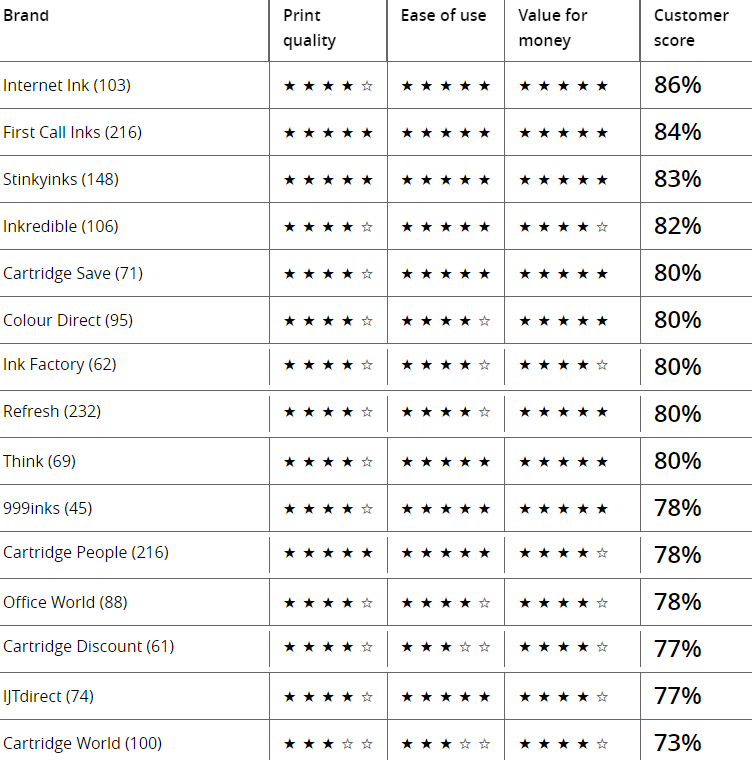
Task: Click the Cartridge People print quality star rating
Action: 328,553
